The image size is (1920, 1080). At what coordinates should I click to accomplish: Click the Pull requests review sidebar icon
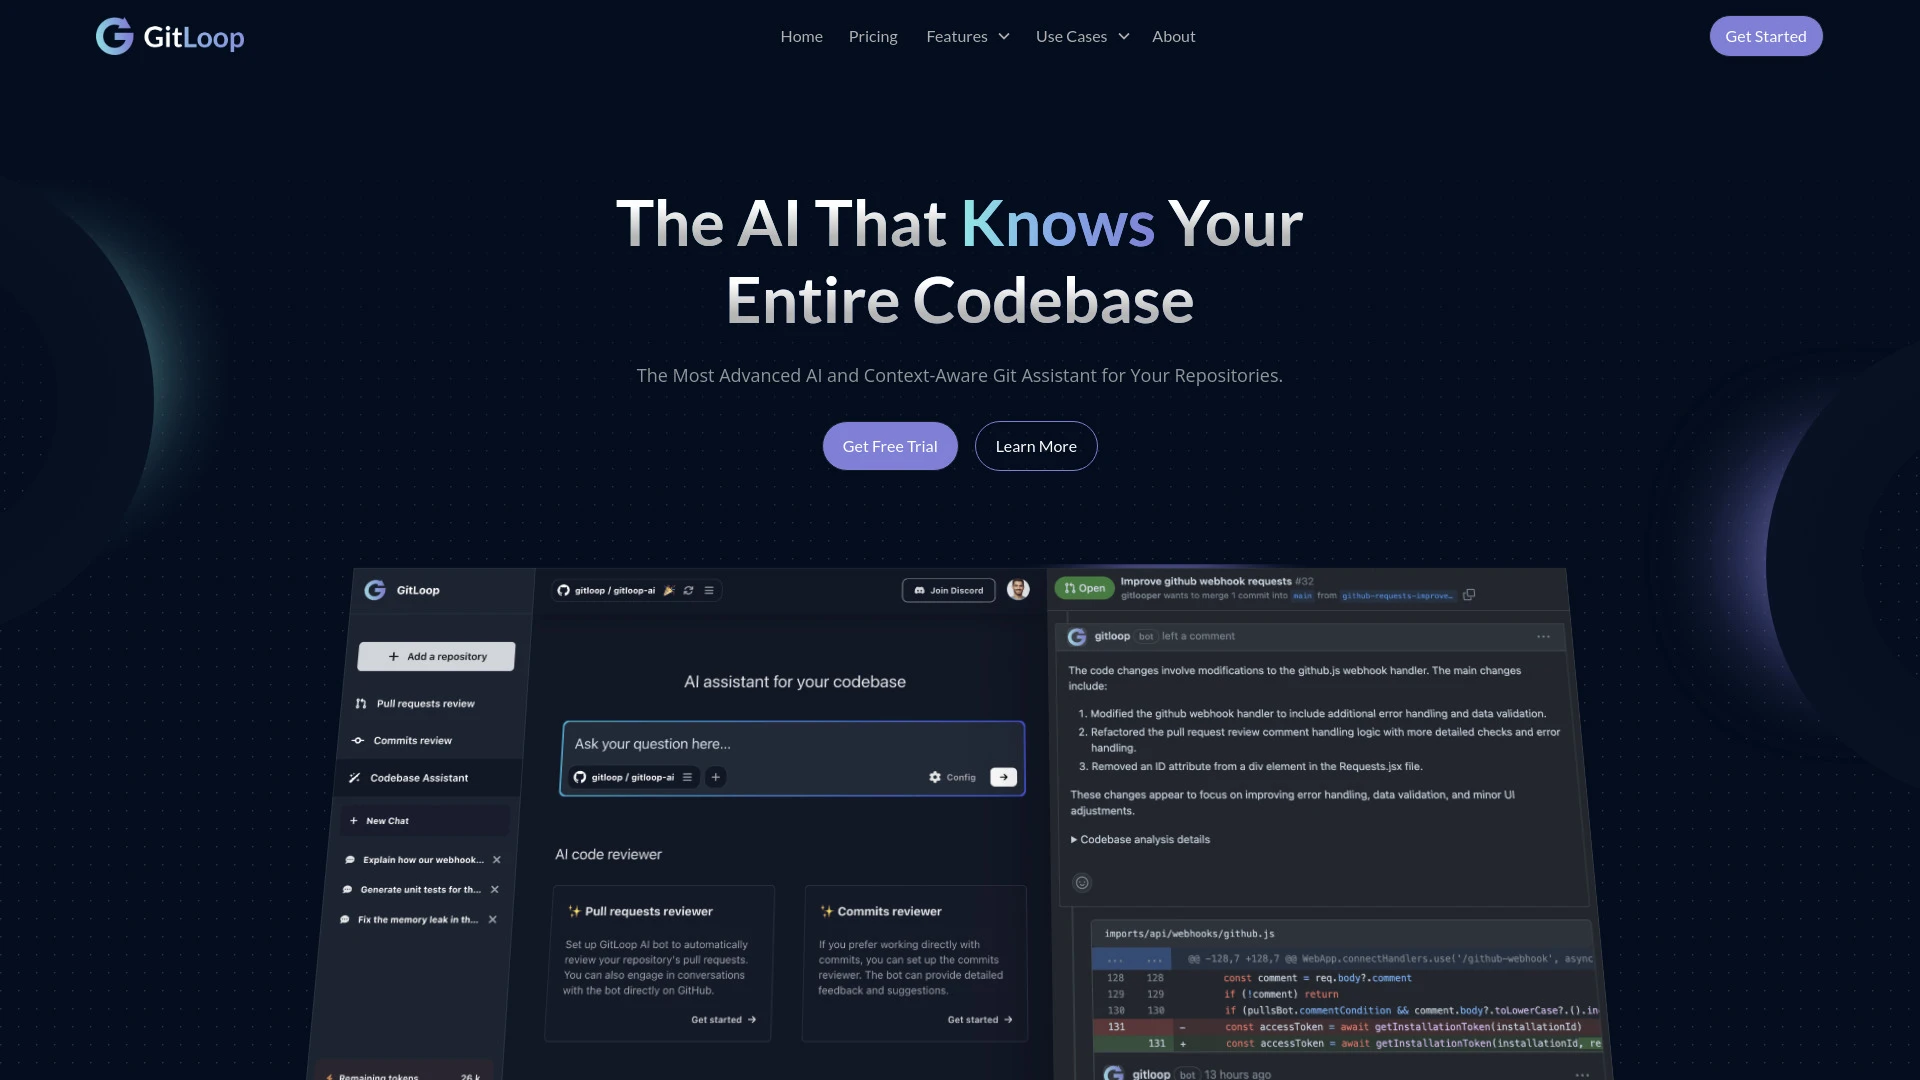(x=360, y=703)
